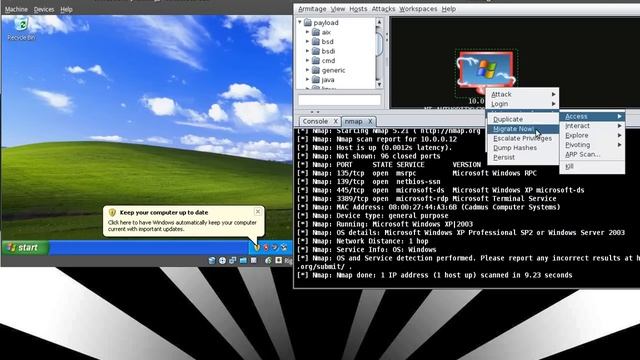Select the Access item in the Meterpreter menu

click(x=592, y=116)
